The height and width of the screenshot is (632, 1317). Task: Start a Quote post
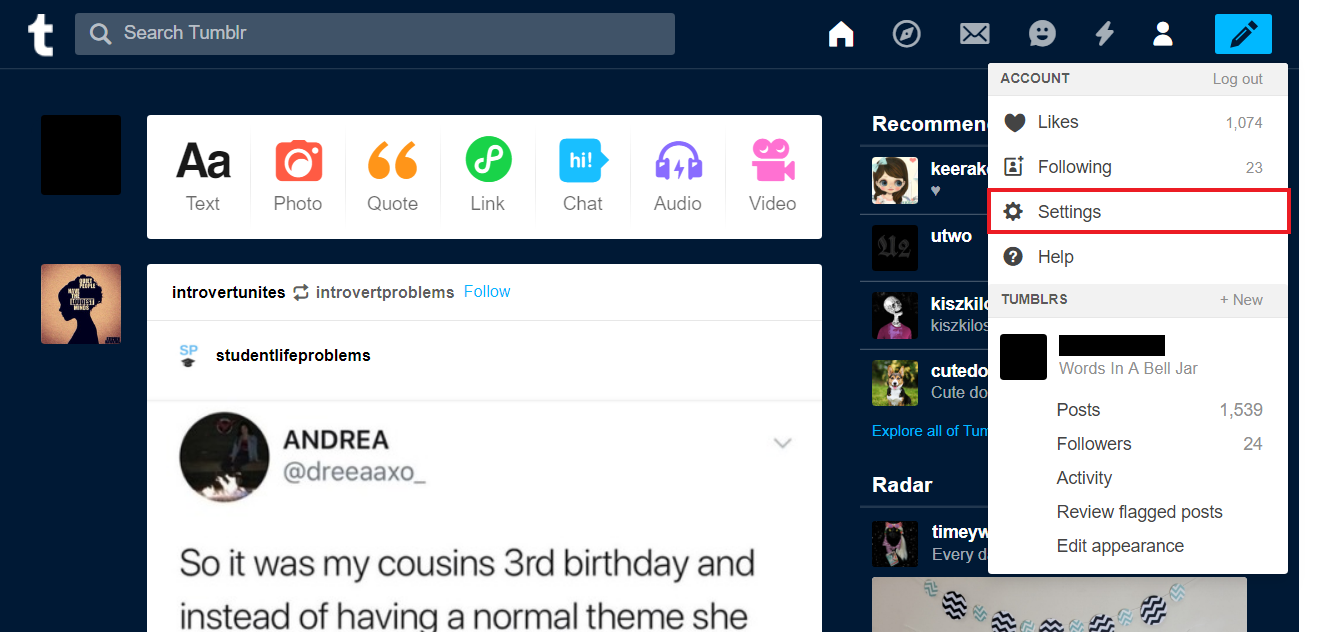click(392, 177)
